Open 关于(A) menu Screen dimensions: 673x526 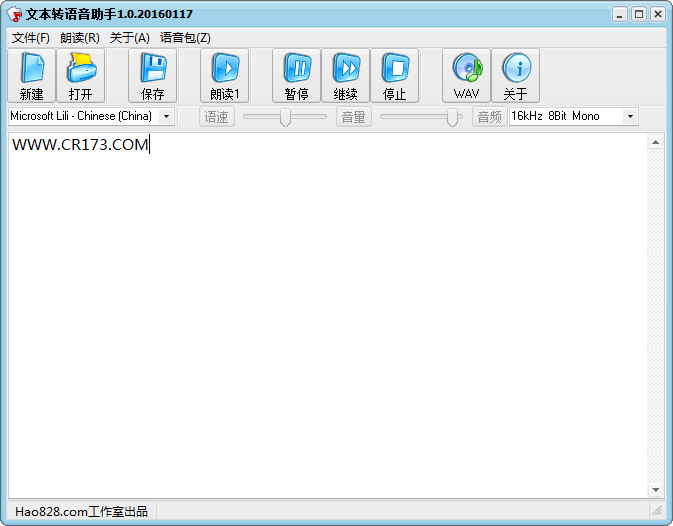(130, 38)
